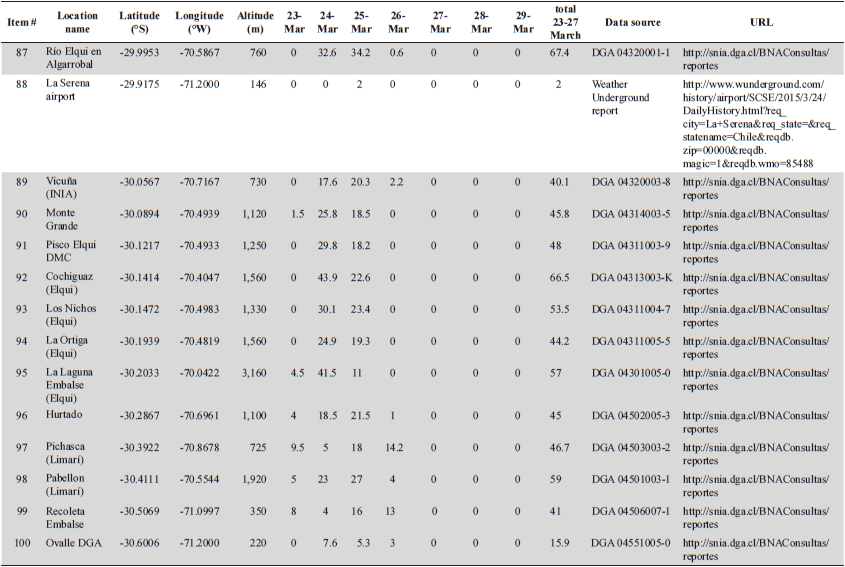Click the Longitude (°W) column header
Viewport: 845px width, 567px height.
[x=200, y=22]
